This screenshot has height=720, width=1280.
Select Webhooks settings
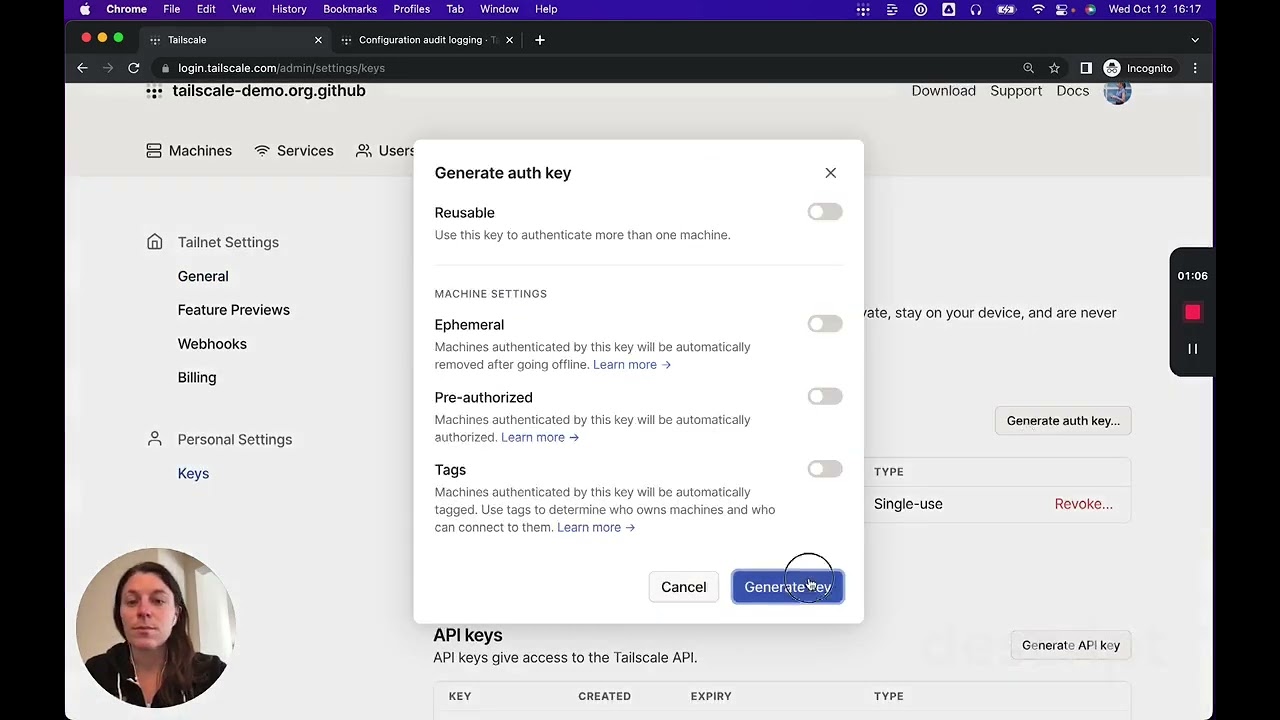pyautogui.click(x=212, y=344)
